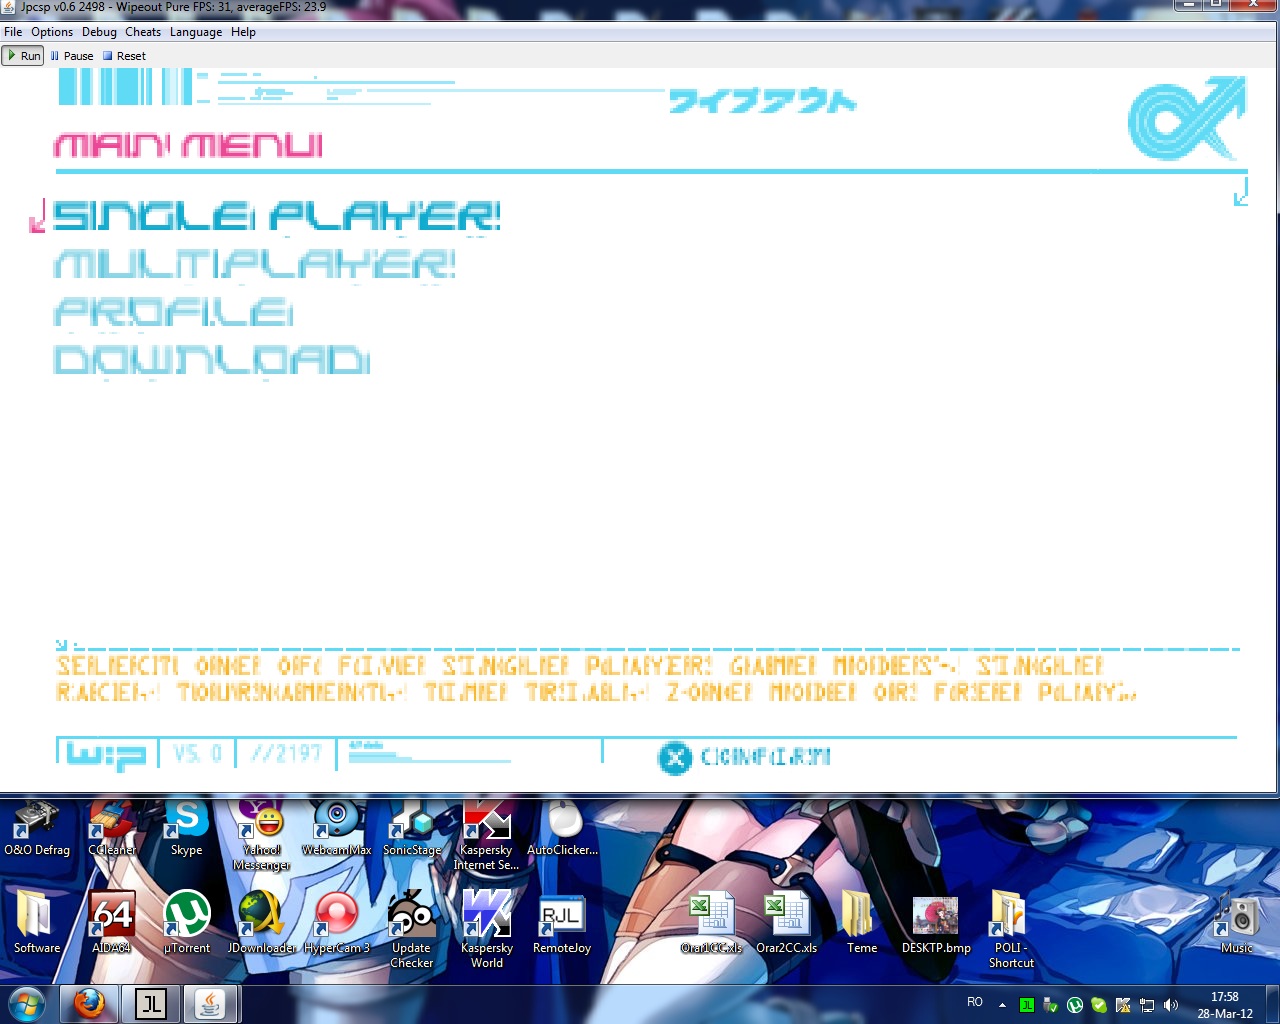The width and height of the screenshot is (1280, 1024).
Task: Select the uTorrent desktop icon
Action: (187, 918)
